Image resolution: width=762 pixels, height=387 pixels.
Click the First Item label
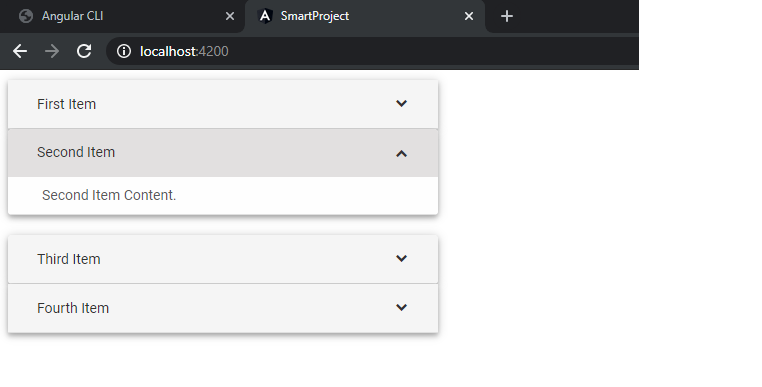67,104
